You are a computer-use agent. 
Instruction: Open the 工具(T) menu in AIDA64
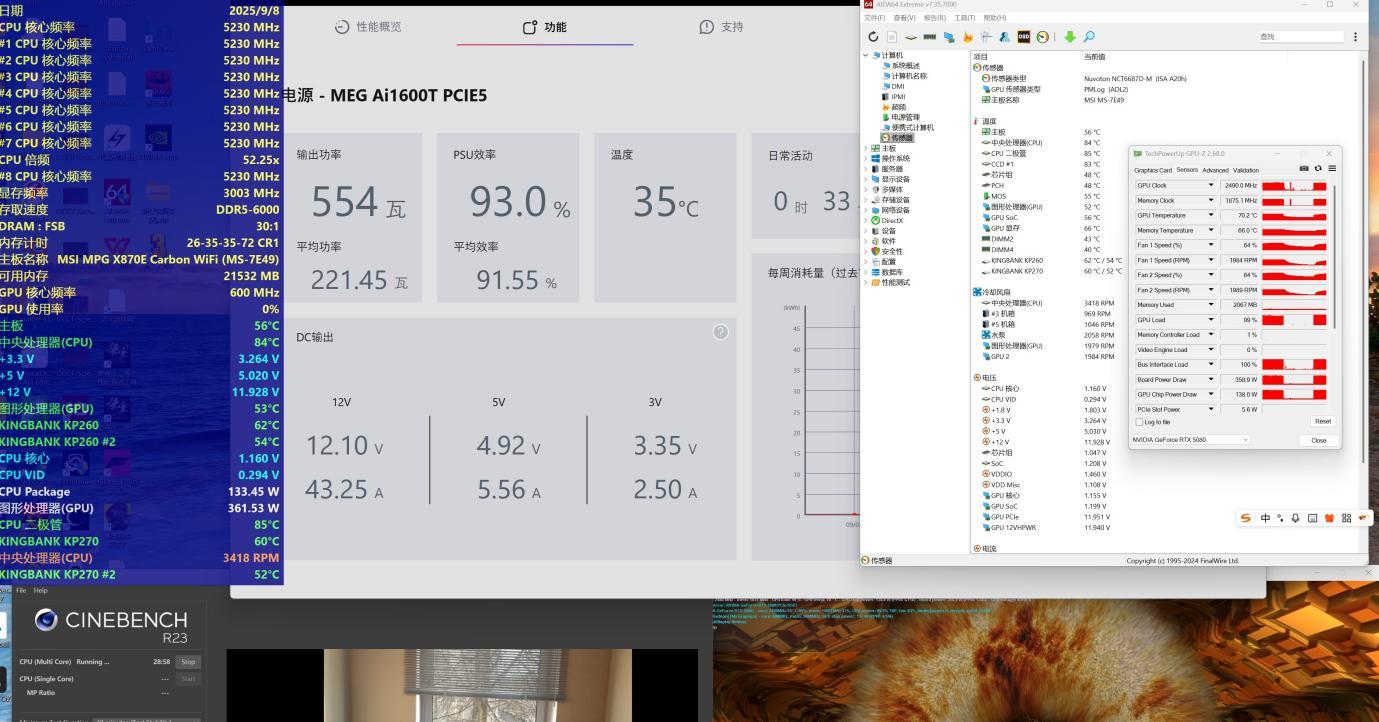tap(965, 18)
